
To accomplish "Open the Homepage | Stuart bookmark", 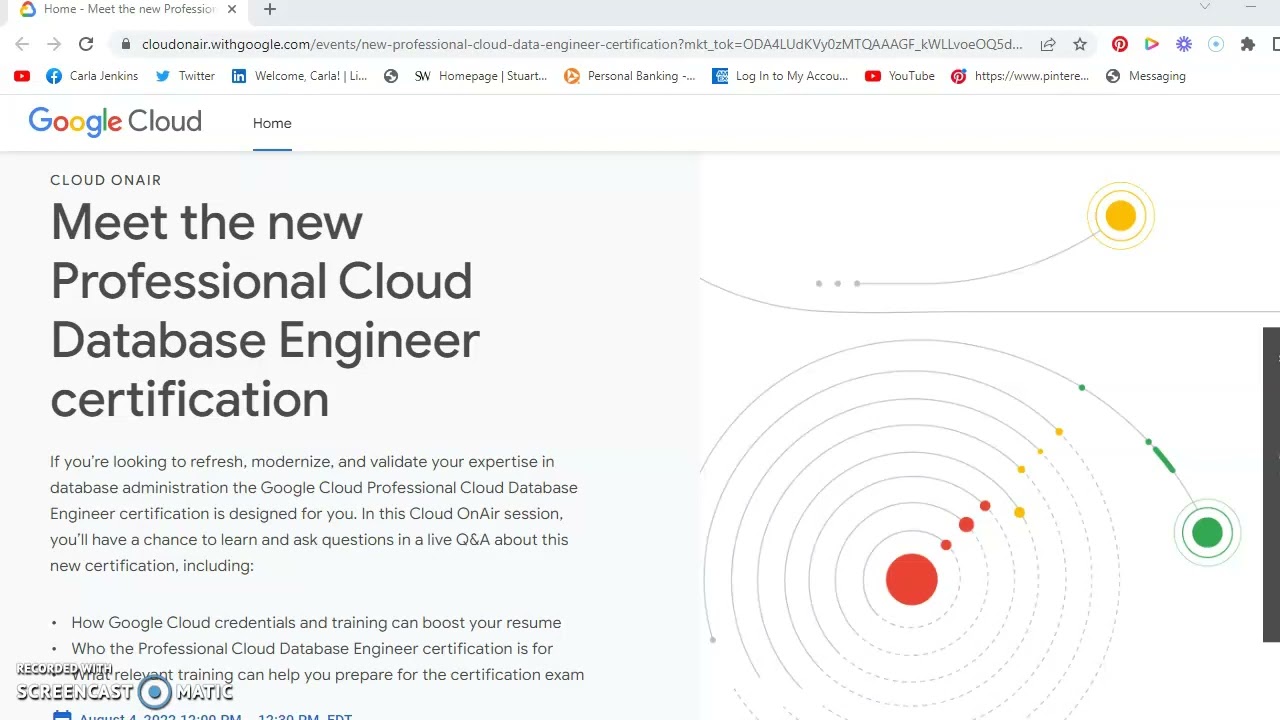I will coord(481,76).
